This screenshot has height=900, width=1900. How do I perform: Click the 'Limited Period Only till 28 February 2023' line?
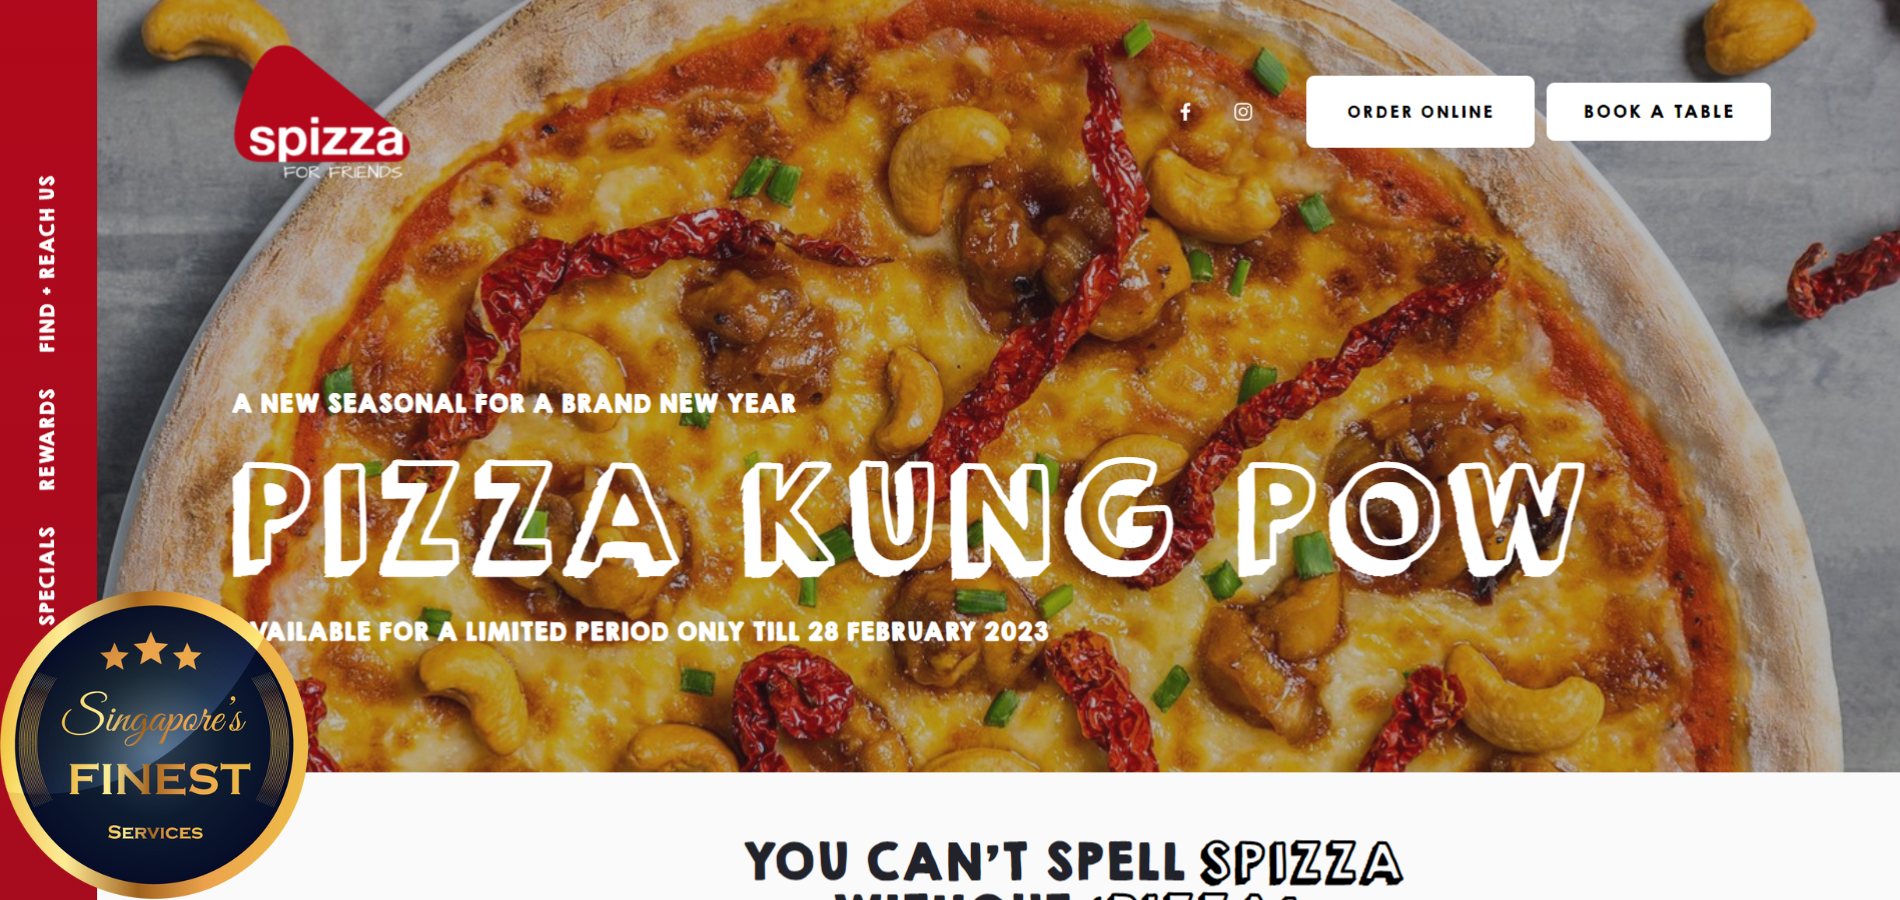click(649, 632)
